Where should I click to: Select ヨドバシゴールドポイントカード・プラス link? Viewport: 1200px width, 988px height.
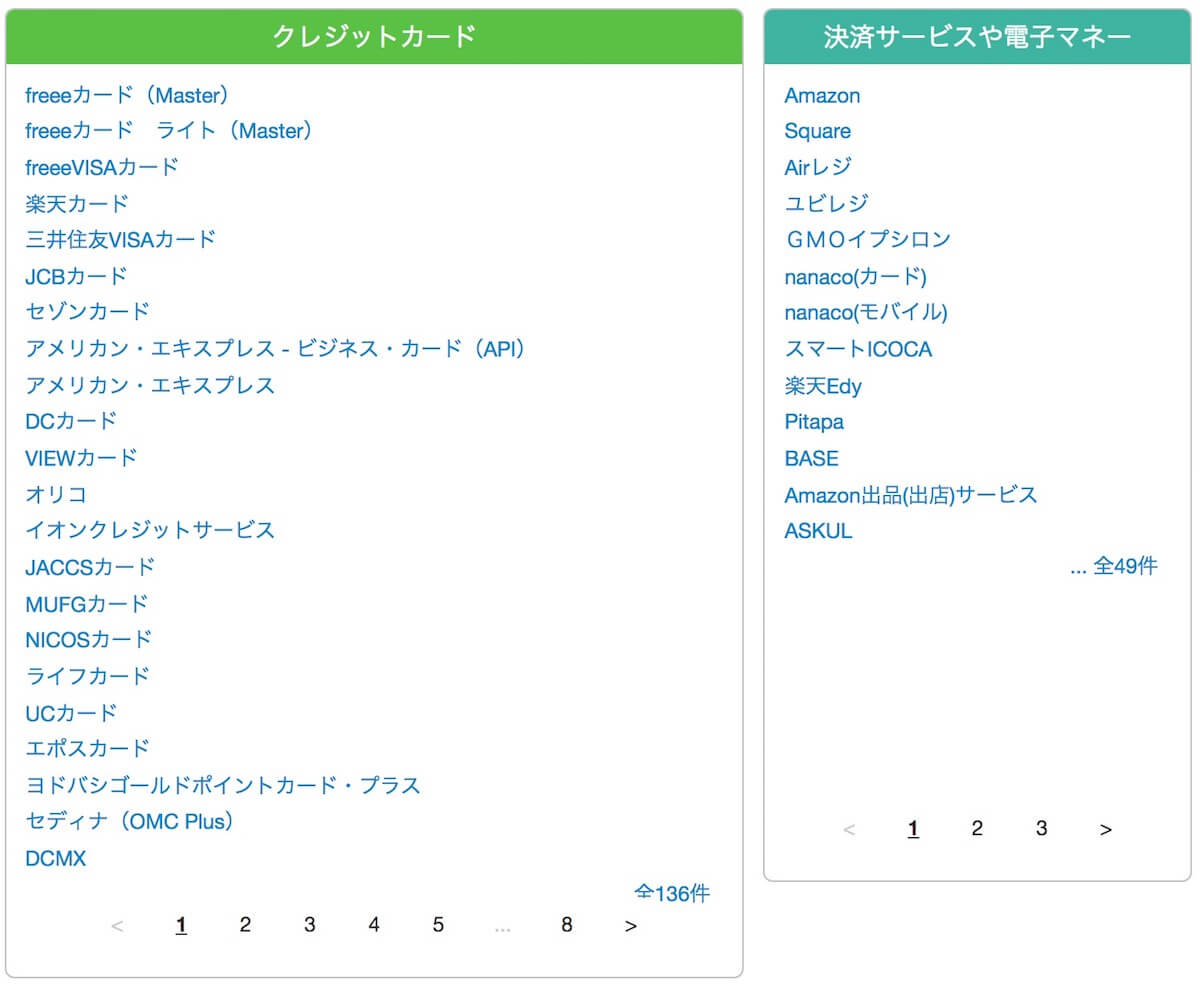pyautogui.click(x=223, y=785)
